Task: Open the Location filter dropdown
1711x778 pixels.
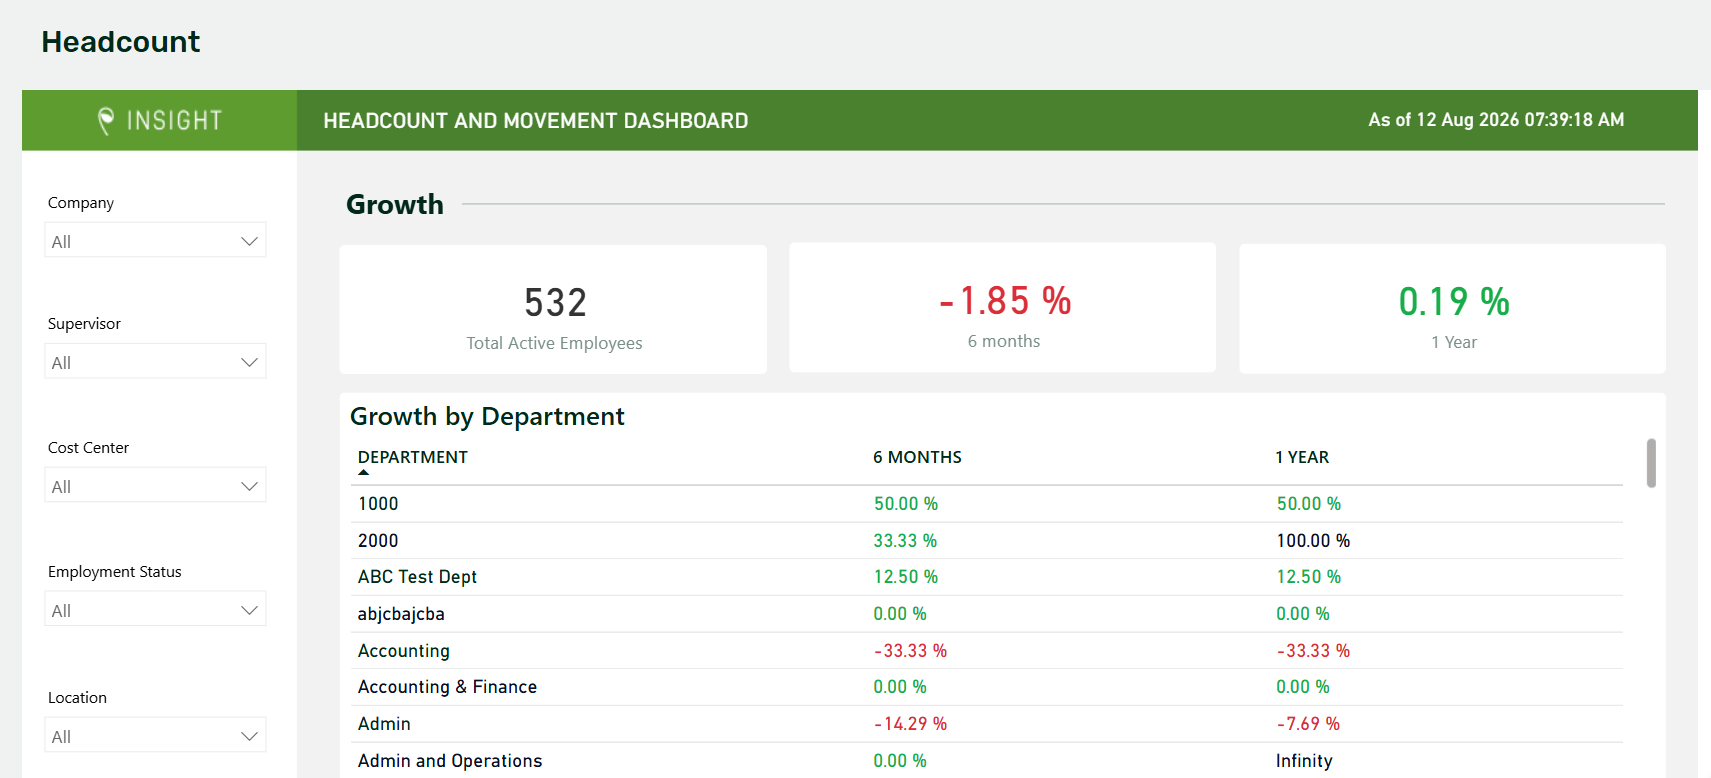Action: tap(155, 736)
